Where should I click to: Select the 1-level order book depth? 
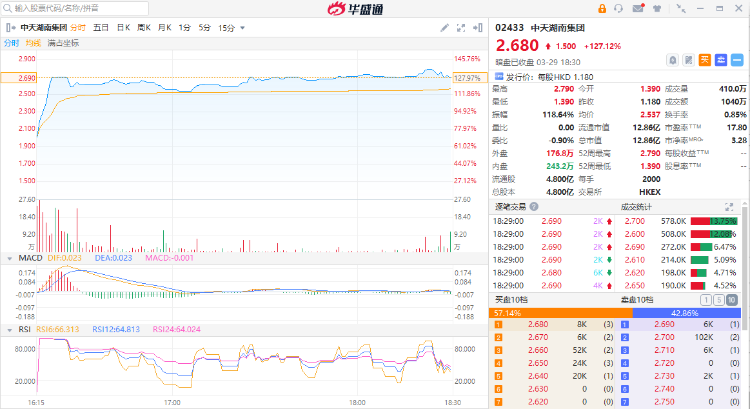(x=706, y=300)
